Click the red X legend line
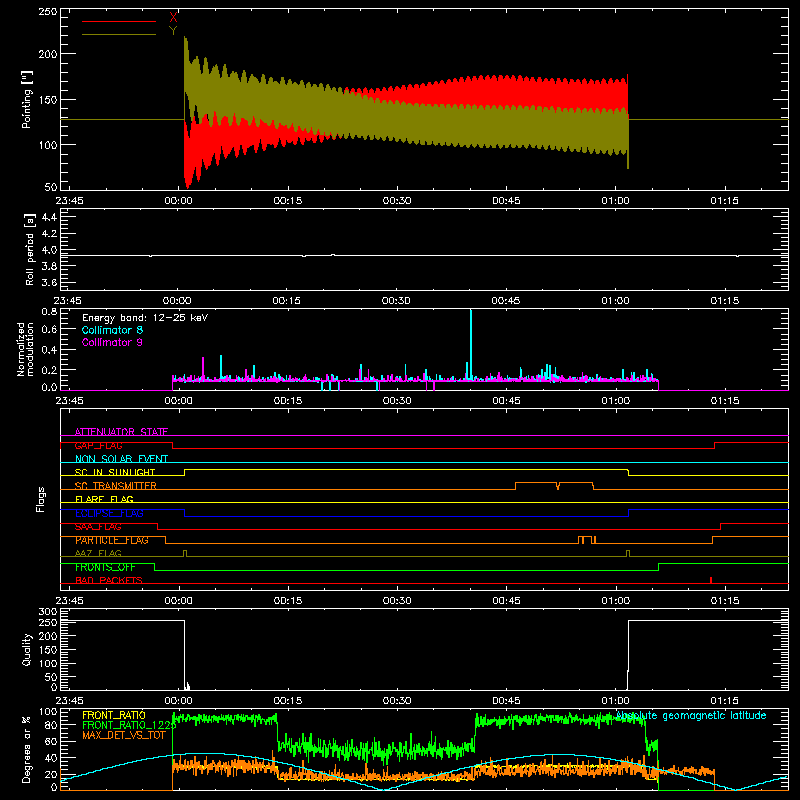Image resolution: width=800 pixels, height=800 pixels. pyautogui.click(x=119, y=21)
